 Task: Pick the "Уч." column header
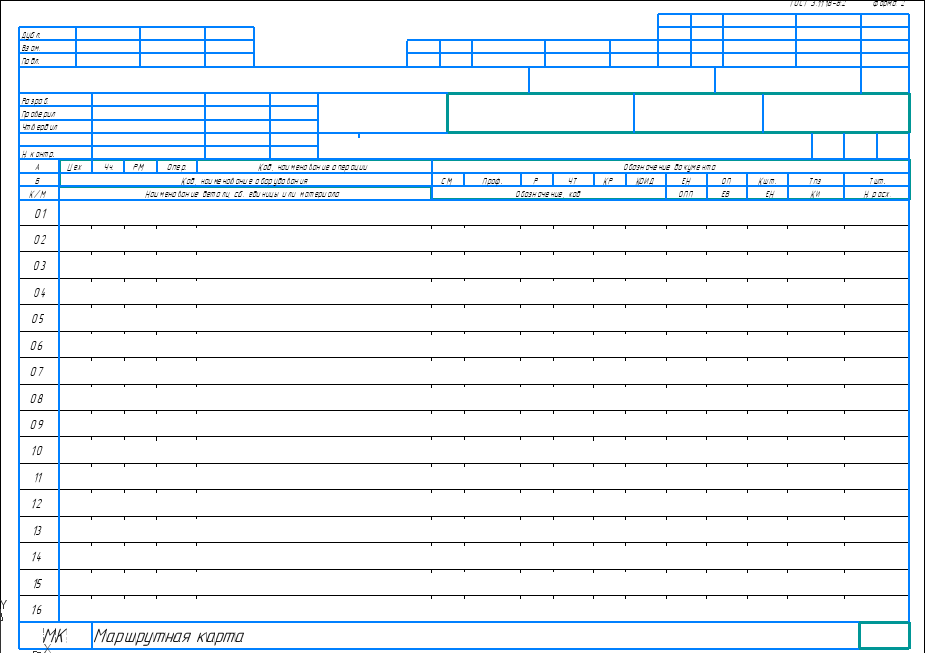point(108,167)
